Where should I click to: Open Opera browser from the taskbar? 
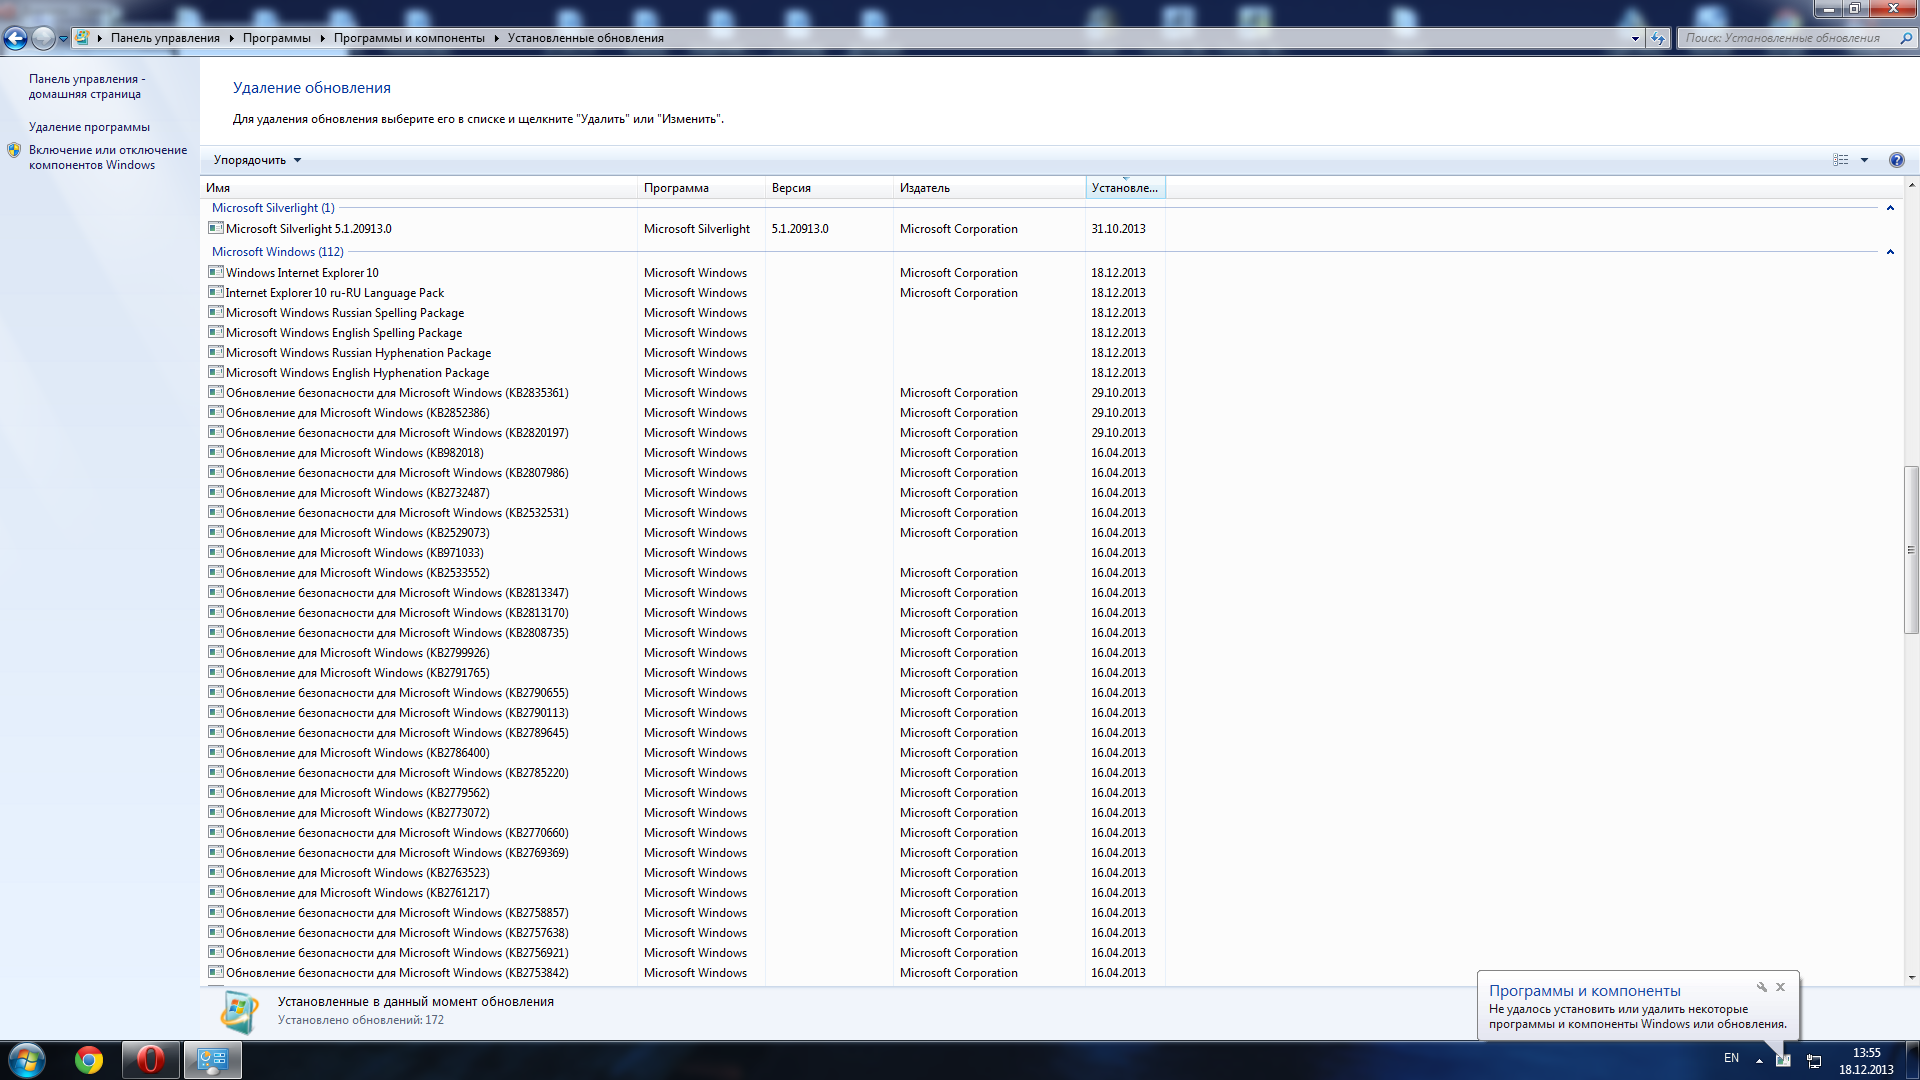(x=150, y=1060)
